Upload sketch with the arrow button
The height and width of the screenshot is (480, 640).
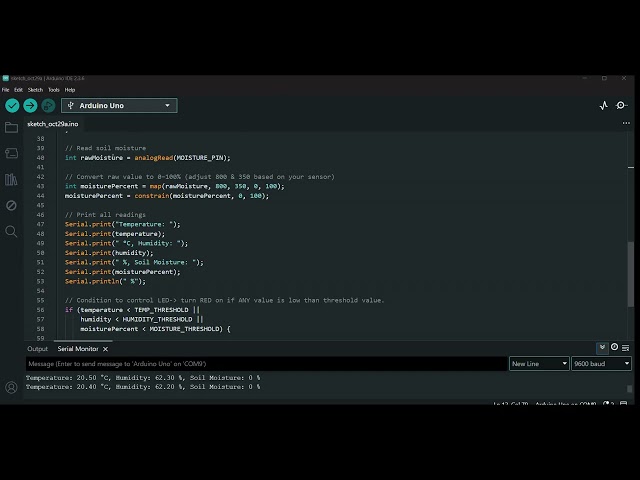(x=30, y=106)
